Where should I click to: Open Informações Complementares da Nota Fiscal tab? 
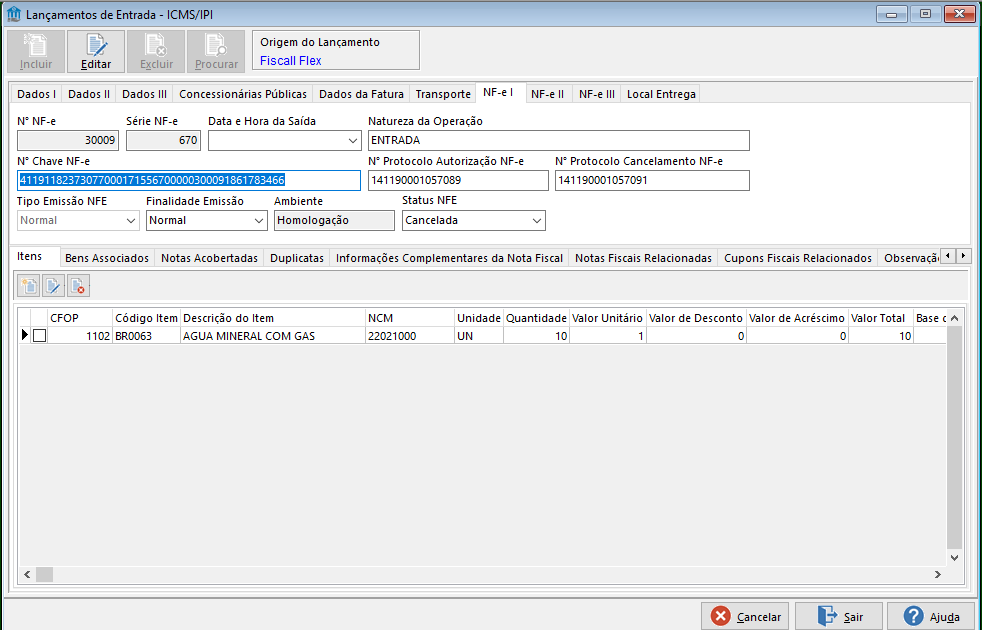[449, 258]
